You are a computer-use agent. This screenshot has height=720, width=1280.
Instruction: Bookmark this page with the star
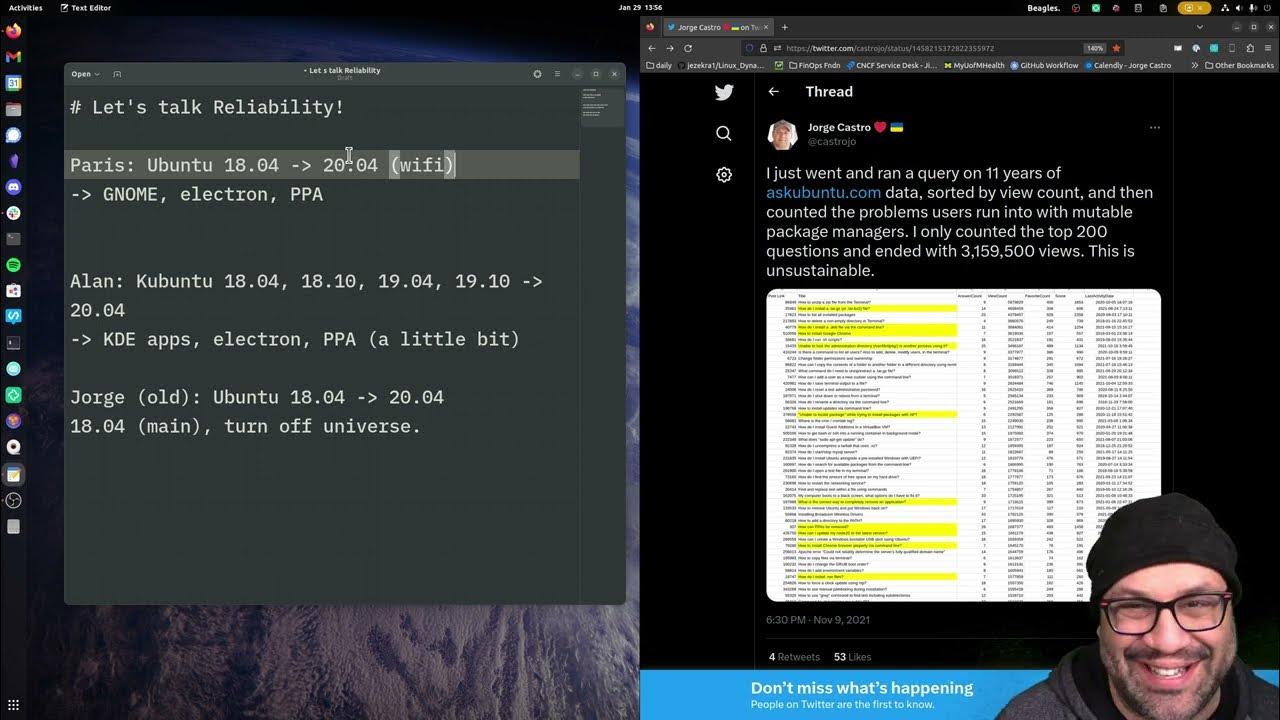[1116, 48]
